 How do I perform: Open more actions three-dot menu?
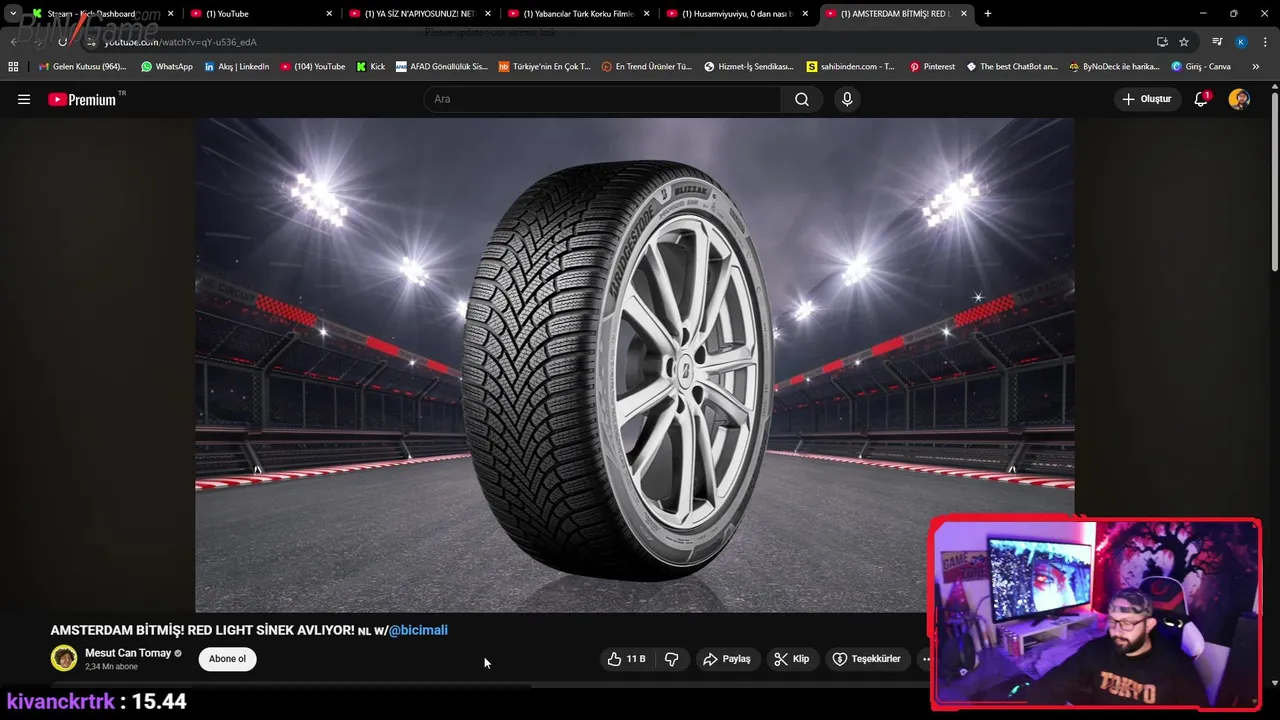[926, 659]
